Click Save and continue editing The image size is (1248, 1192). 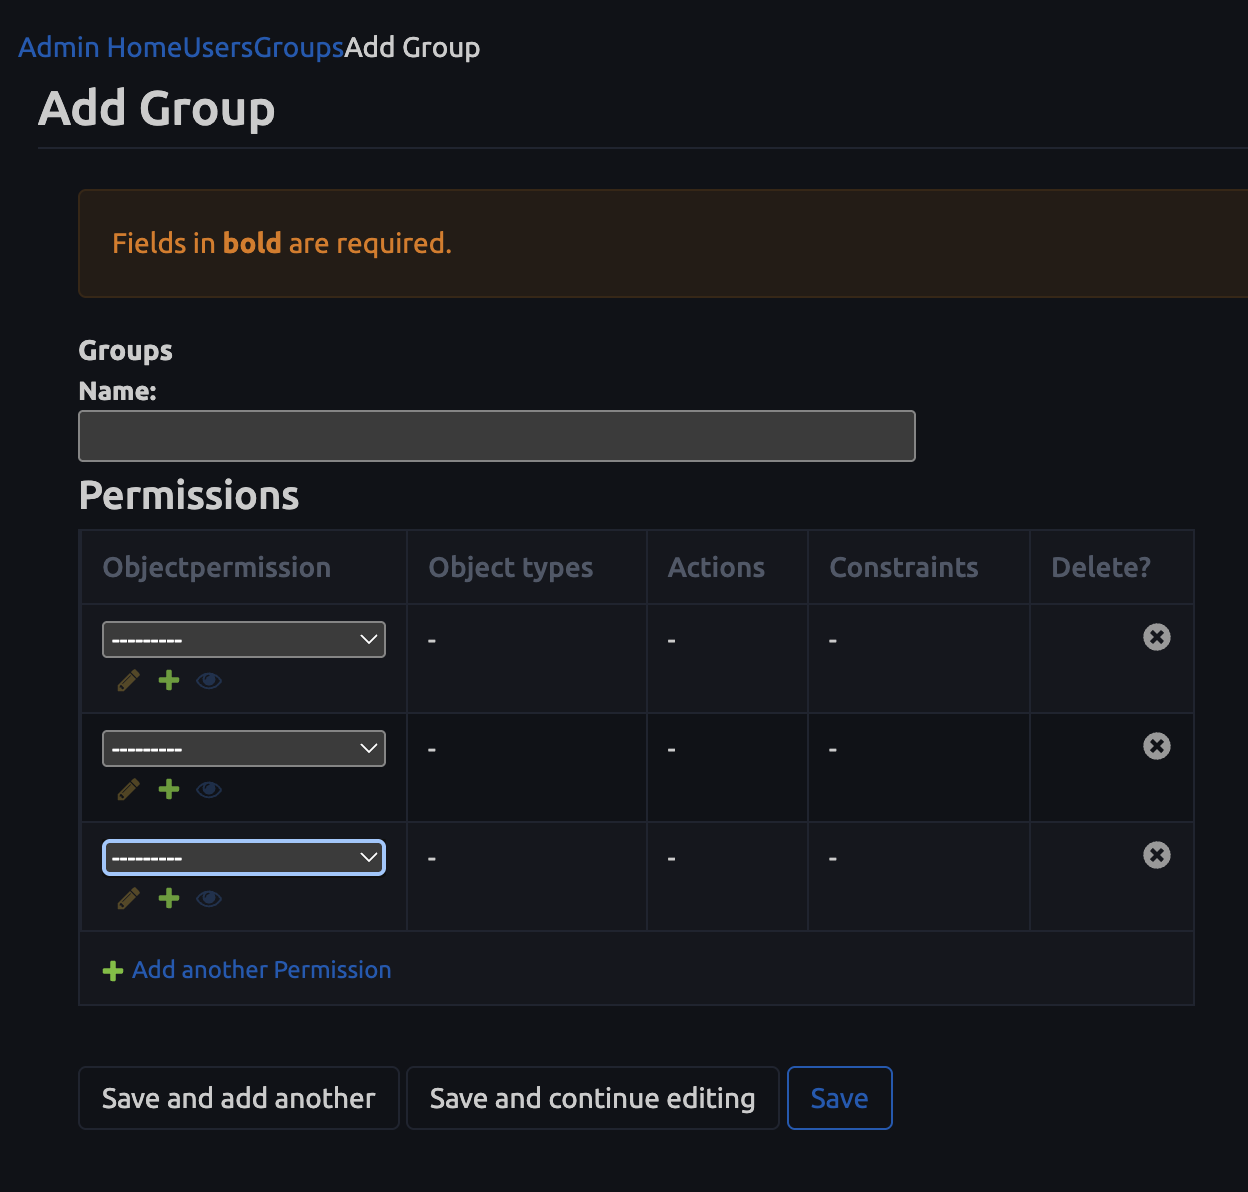(x=592, y=1097)
